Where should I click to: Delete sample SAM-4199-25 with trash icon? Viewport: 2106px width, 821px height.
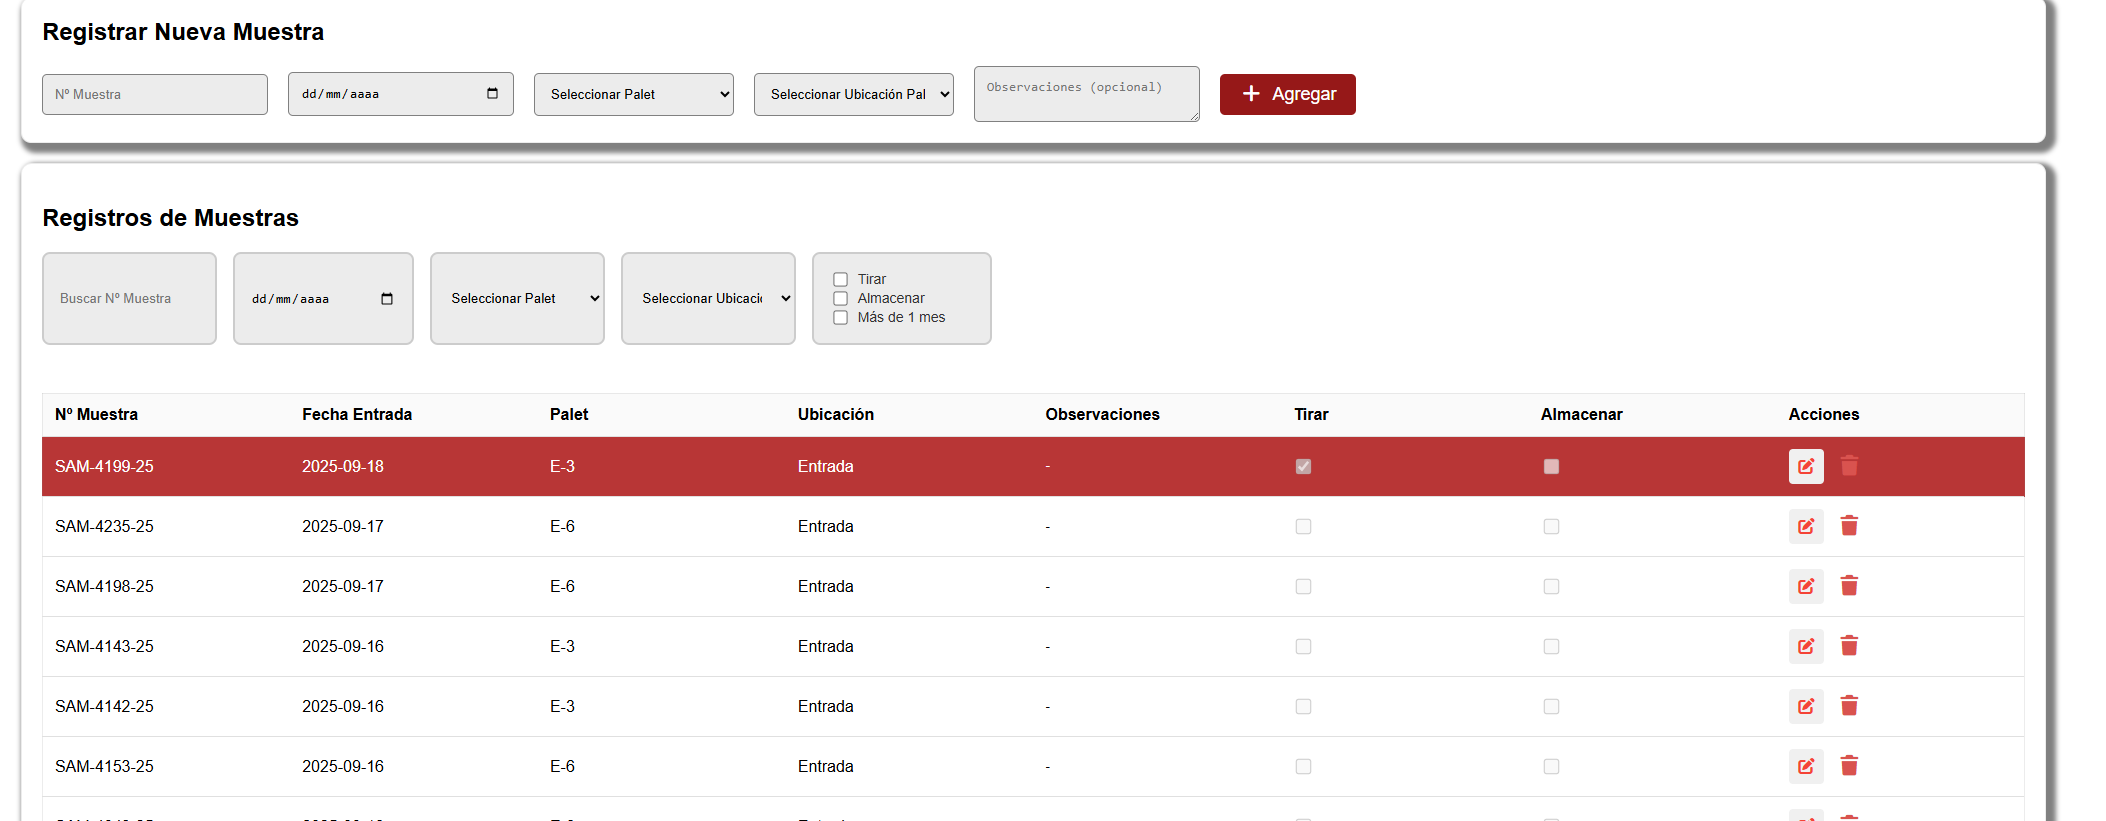1849,466
